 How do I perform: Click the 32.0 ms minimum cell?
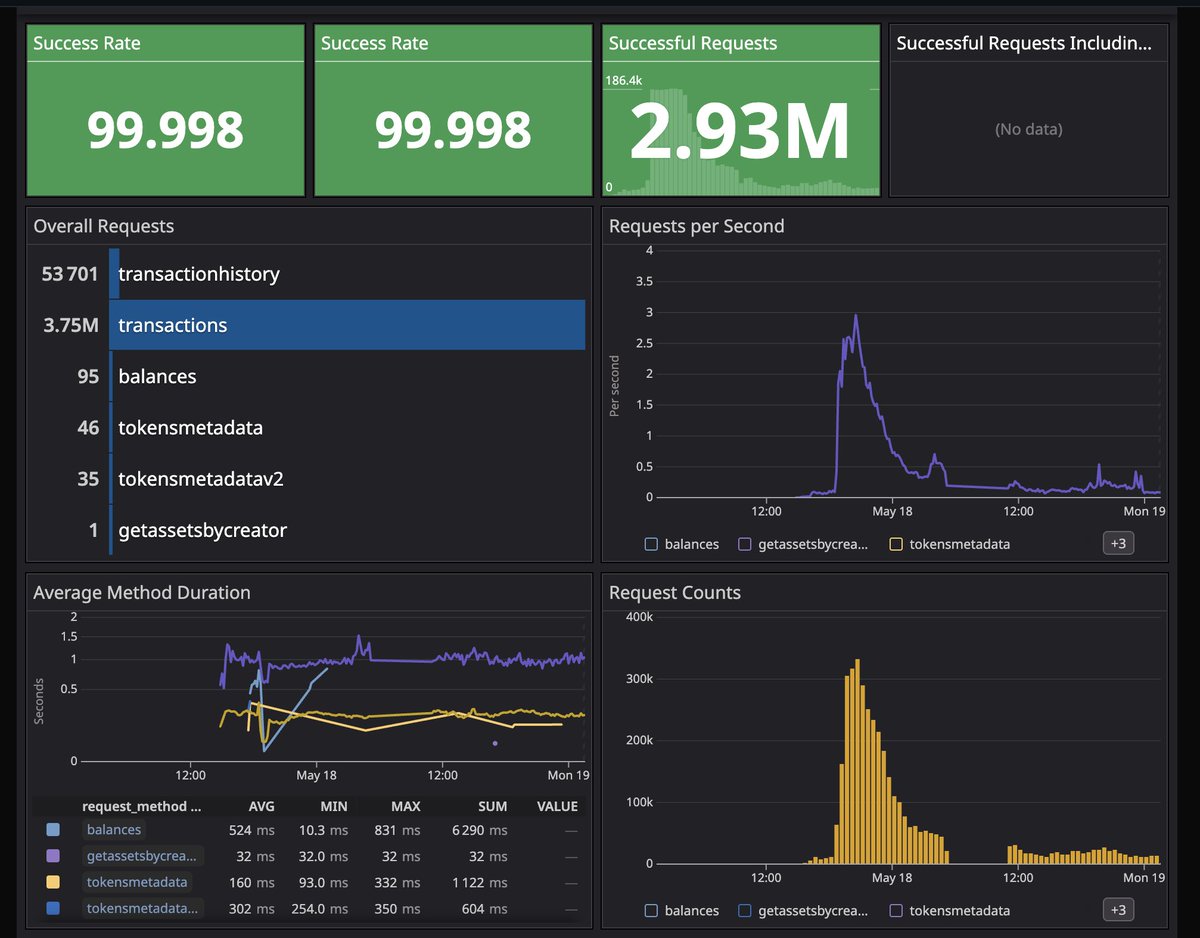pos(322,856)
